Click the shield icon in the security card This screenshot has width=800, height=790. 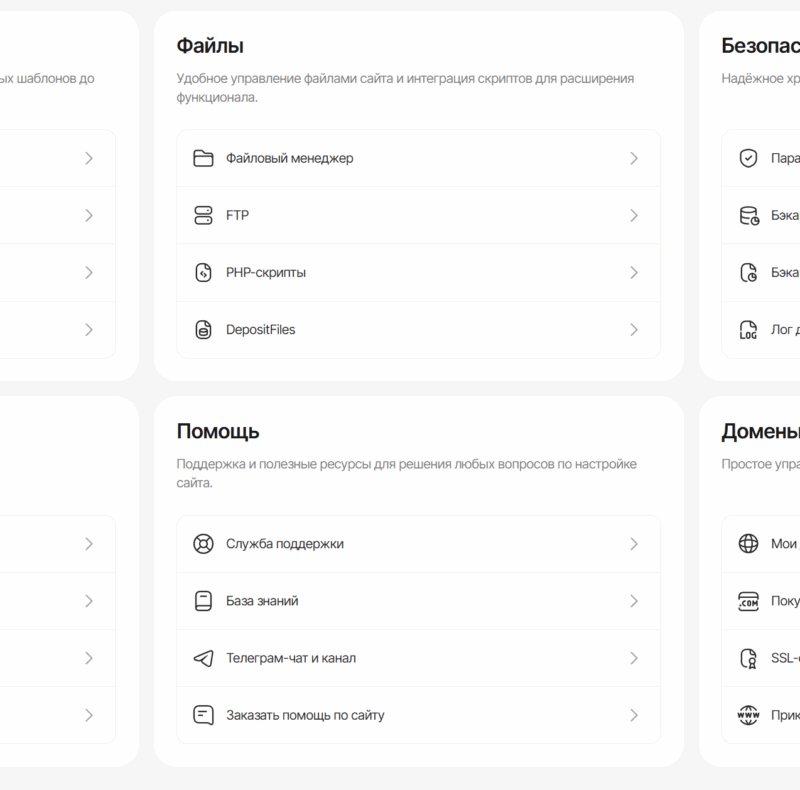tap(748, 158)
